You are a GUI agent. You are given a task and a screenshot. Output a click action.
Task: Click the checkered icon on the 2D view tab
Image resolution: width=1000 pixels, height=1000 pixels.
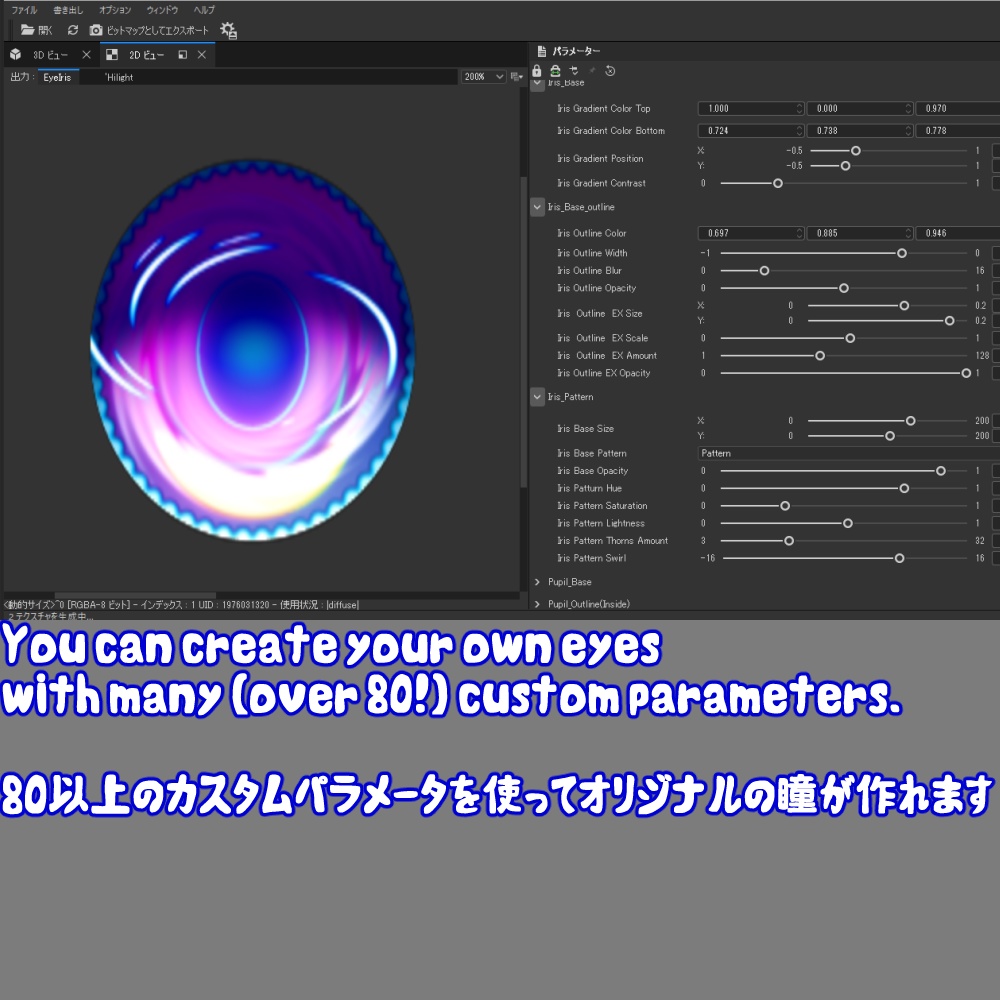point(113,55)
